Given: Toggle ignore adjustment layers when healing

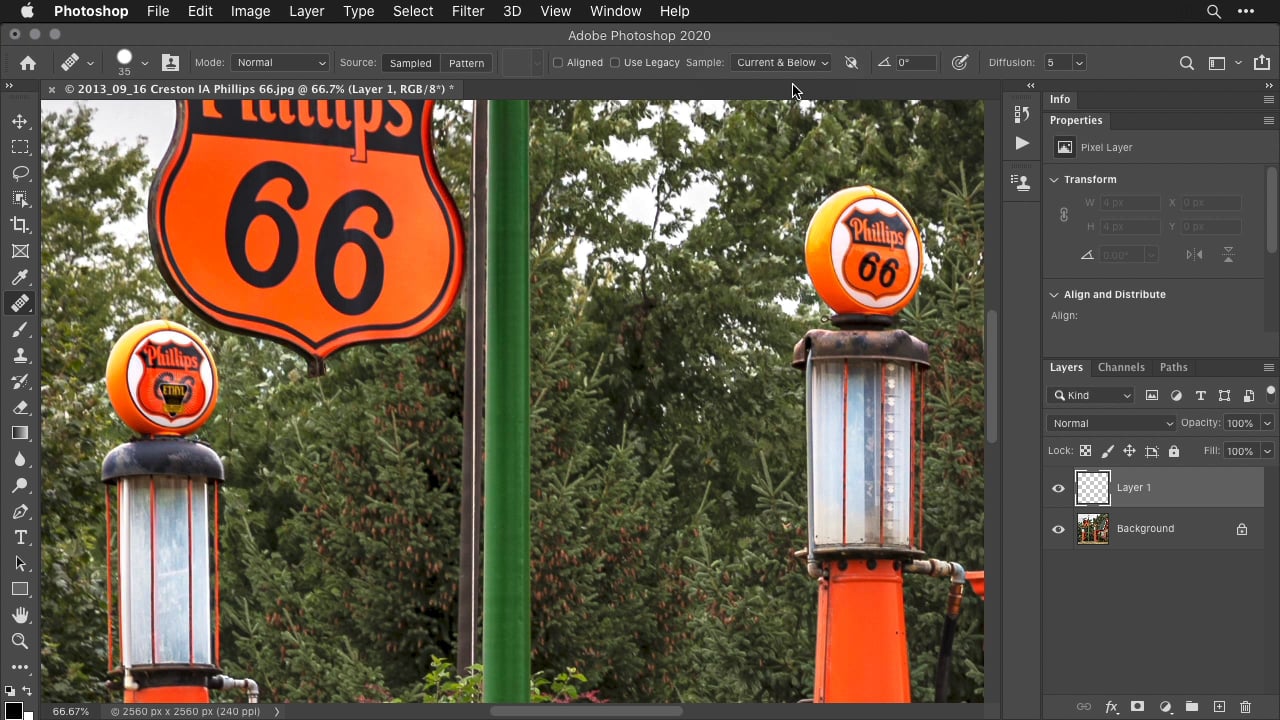Looking at the screenshot, I should 851,62.
